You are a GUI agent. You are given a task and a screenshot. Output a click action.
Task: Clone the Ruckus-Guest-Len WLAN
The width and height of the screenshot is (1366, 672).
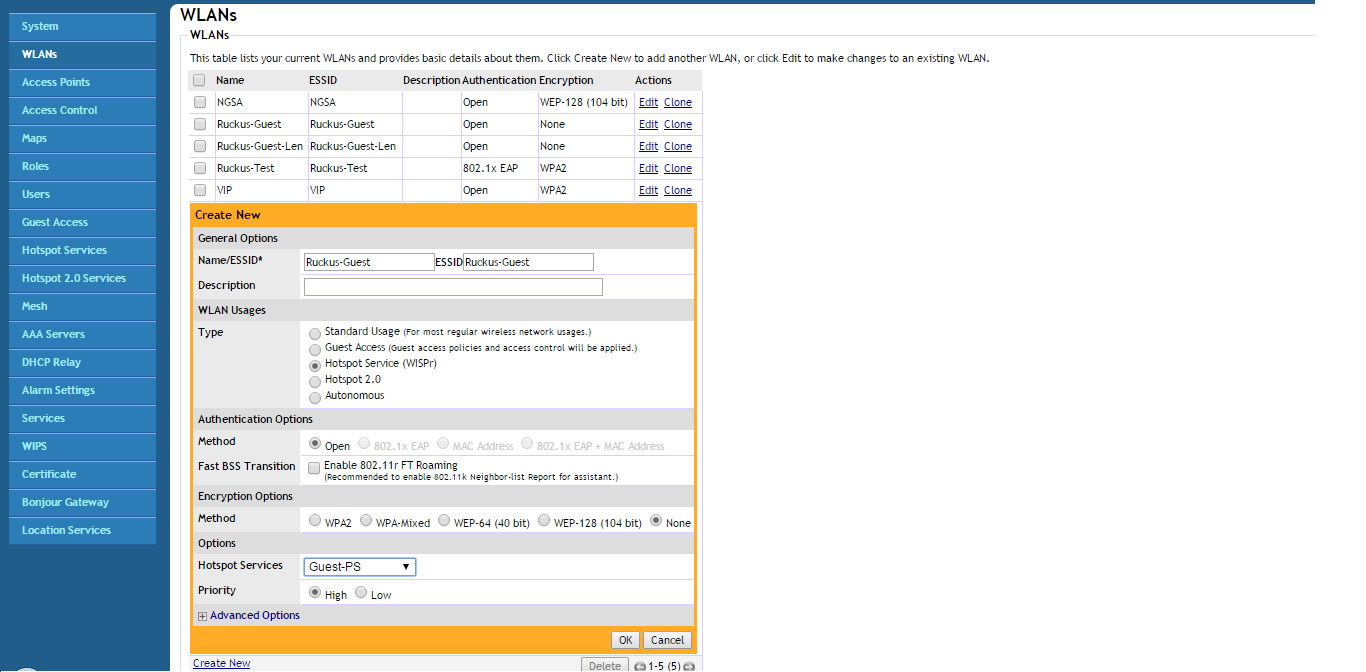click(678, 146)
